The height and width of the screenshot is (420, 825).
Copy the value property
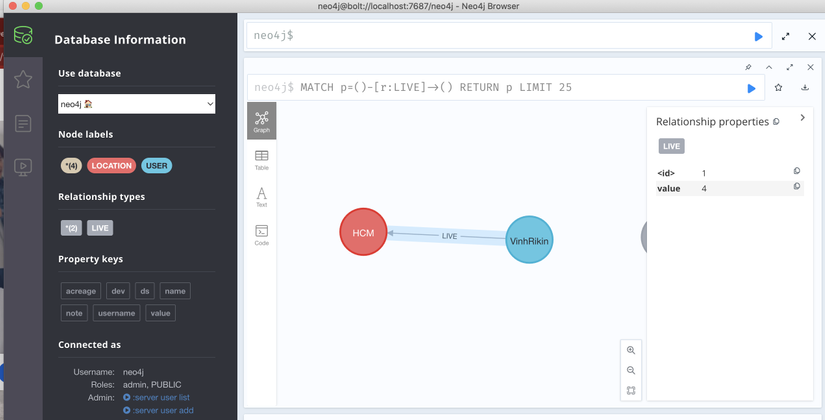tap(797, 186)
